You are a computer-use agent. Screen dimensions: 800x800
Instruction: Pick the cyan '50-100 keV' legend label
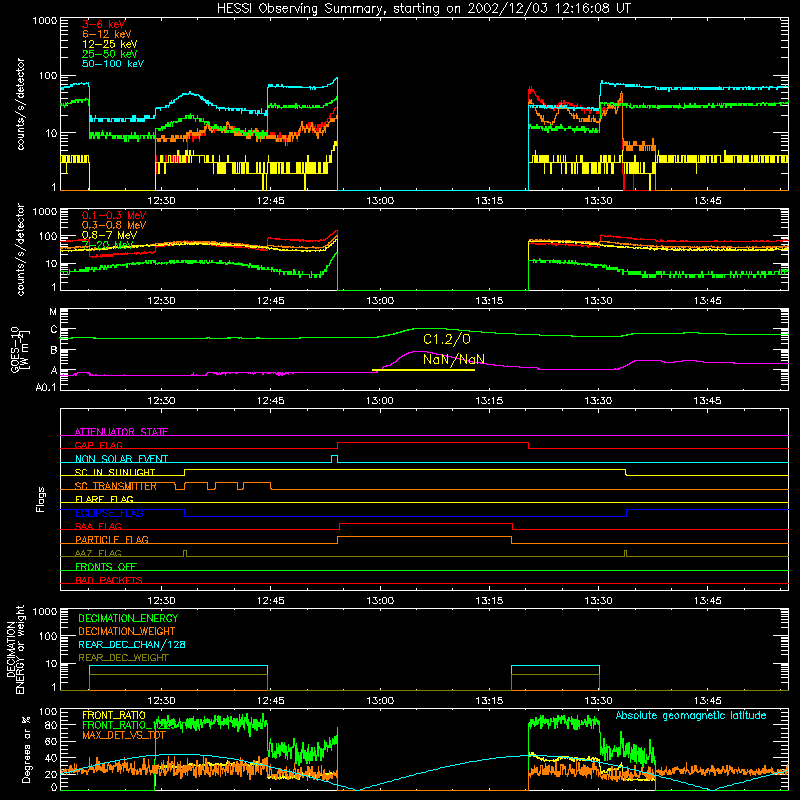tap(113, 64)
